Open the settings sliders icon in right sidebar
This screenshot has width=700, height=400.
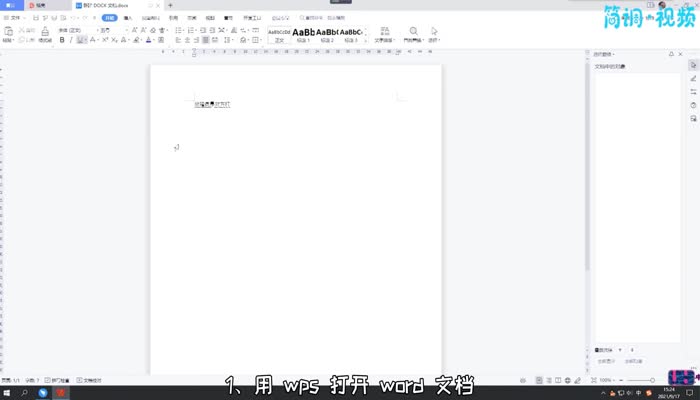coord(693,91)
